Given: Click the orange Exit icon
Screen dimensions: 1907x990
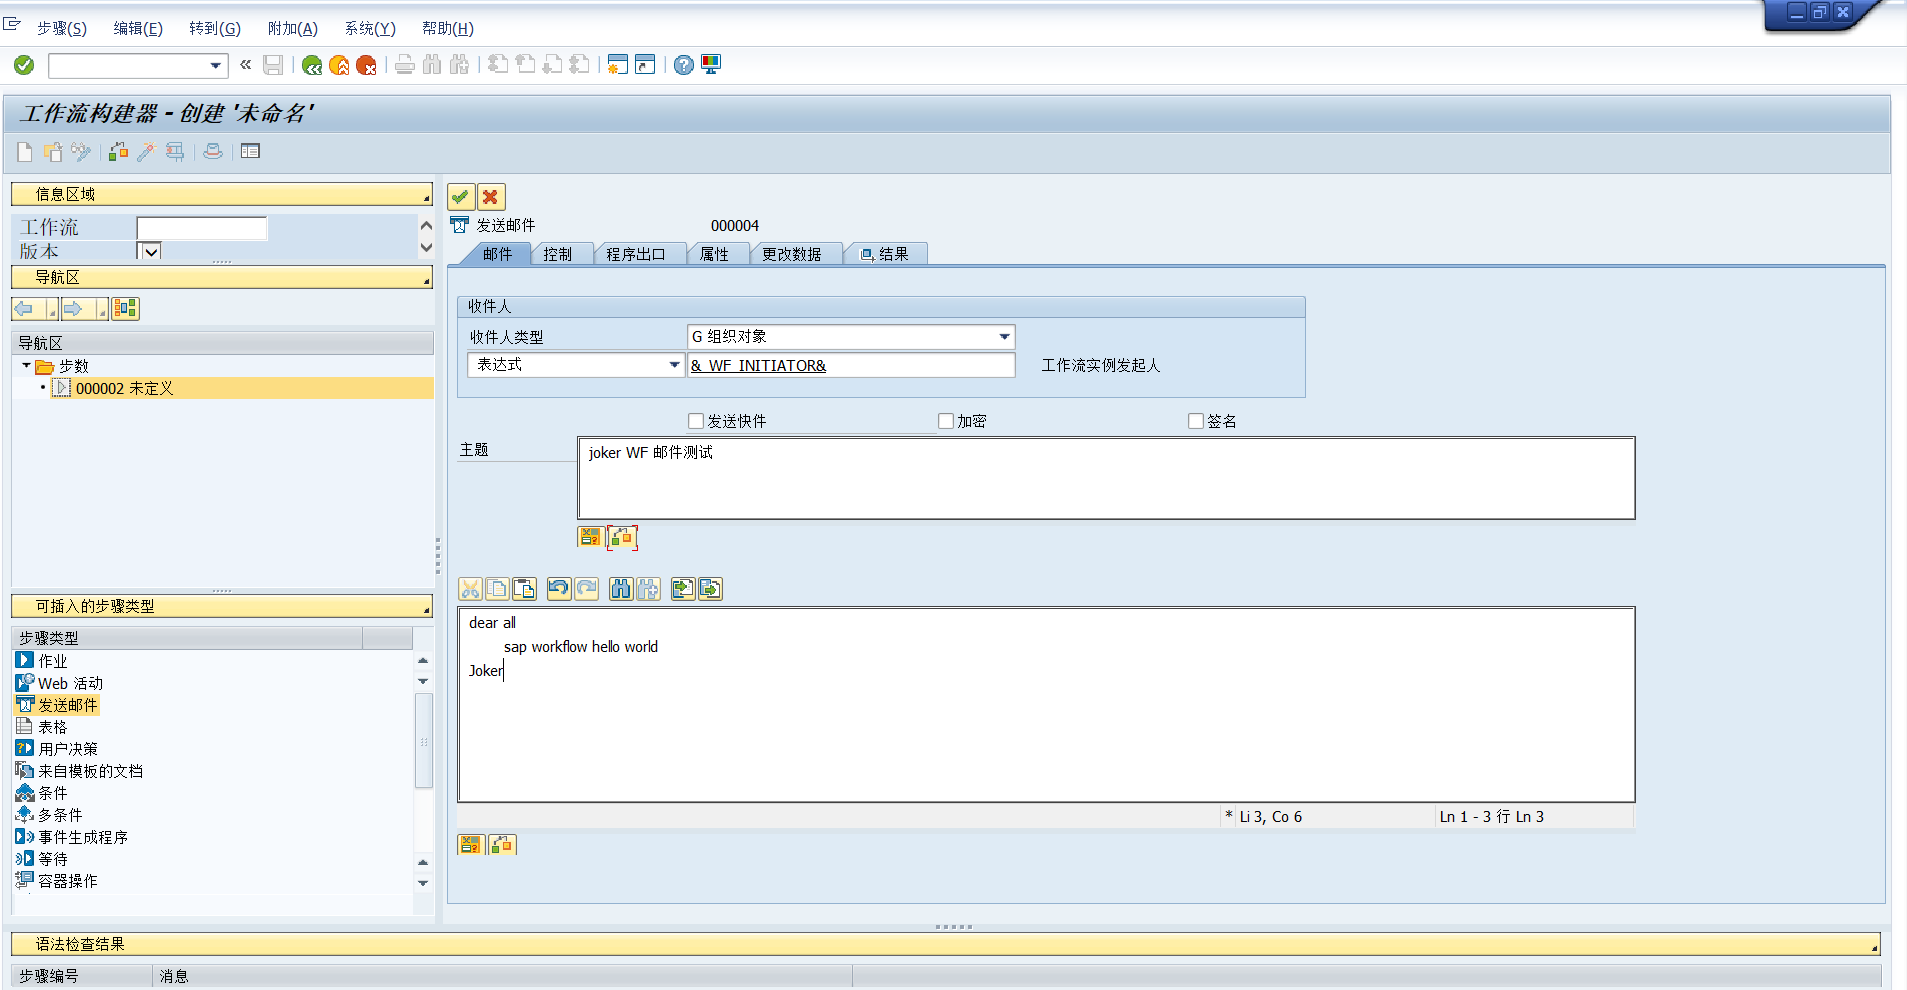Looking at the screenshot, I should coord(339,65).
